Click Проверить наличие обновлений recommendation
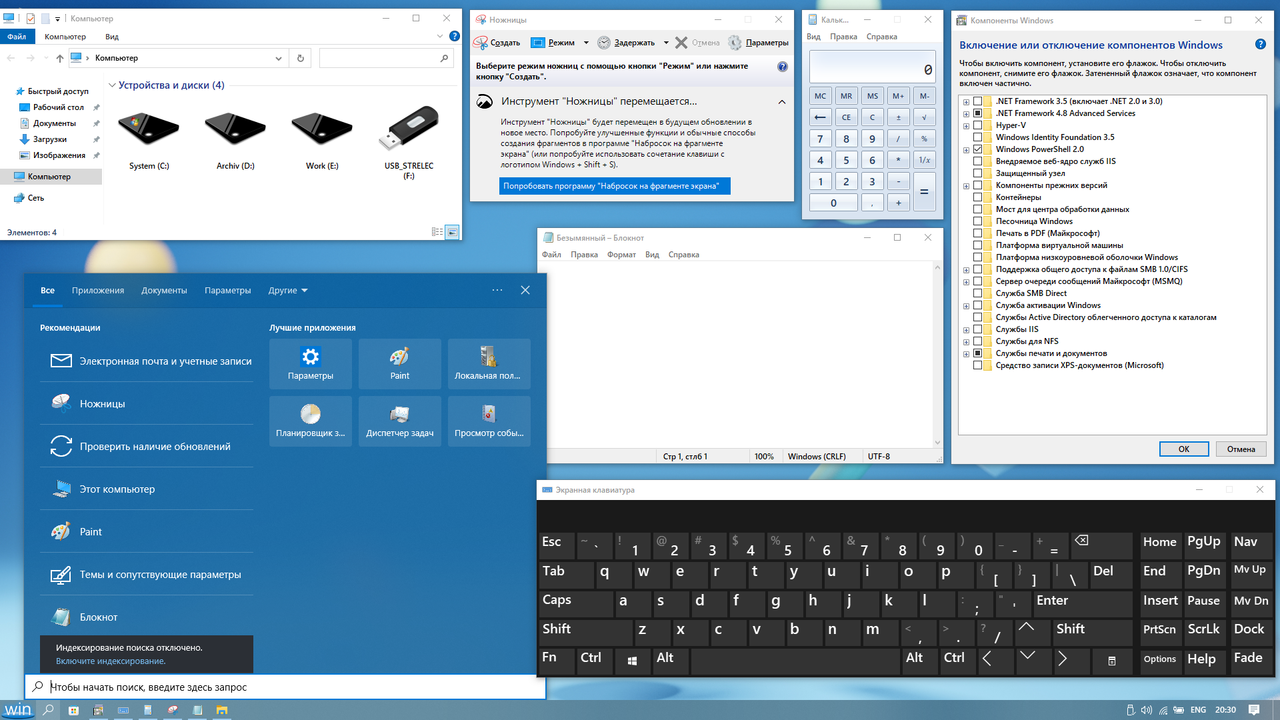 coord(147,447)
